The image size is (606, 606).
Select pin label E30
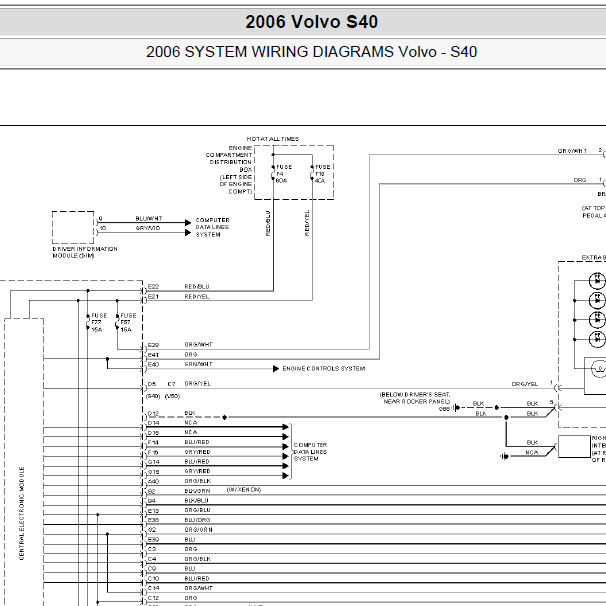pos(153,540)
